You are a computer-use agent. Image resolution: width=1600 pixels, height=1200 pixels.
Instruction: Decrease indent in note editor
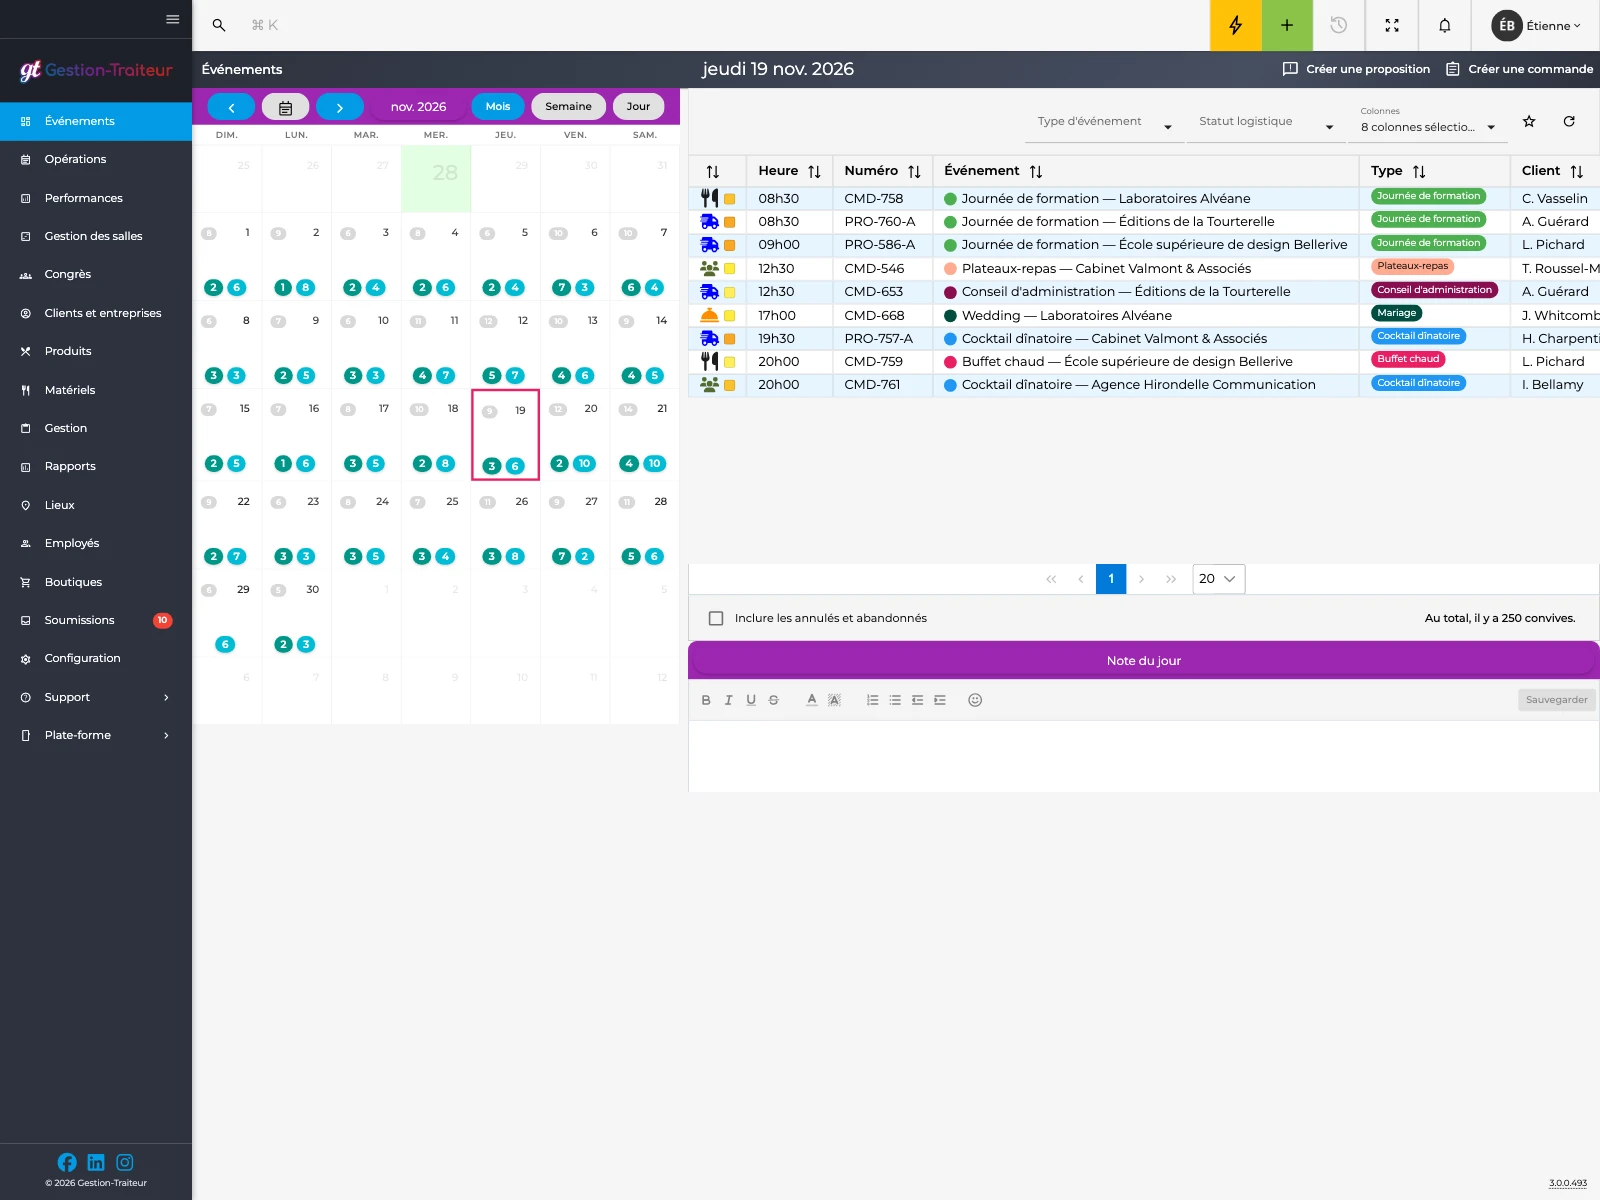click(917, 700)
